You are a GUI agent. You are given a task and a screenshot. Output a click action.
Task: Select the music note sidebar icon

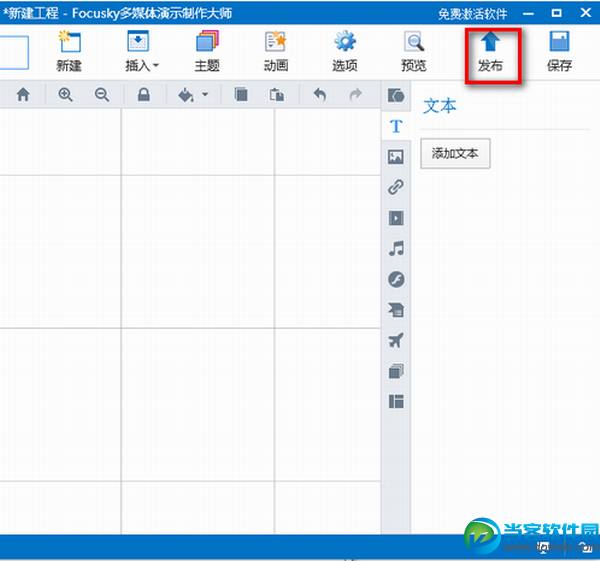(396, 249)
